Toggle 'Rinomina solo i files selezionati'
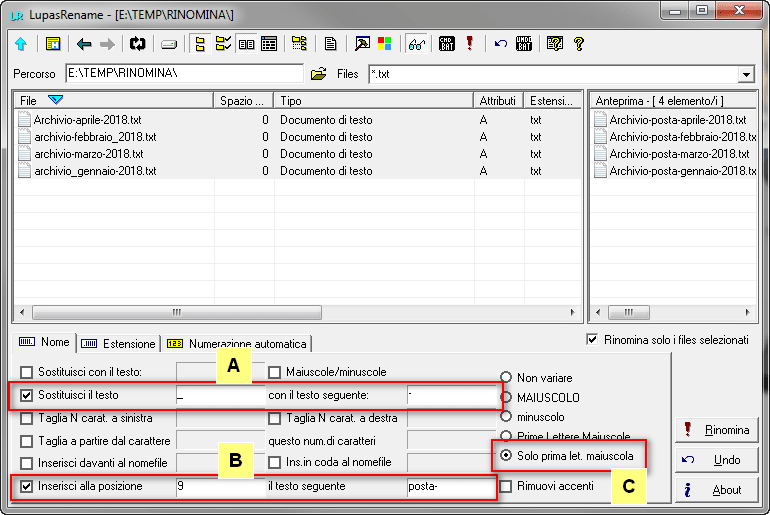The image size is (770, 515). [x=593, y=340]
